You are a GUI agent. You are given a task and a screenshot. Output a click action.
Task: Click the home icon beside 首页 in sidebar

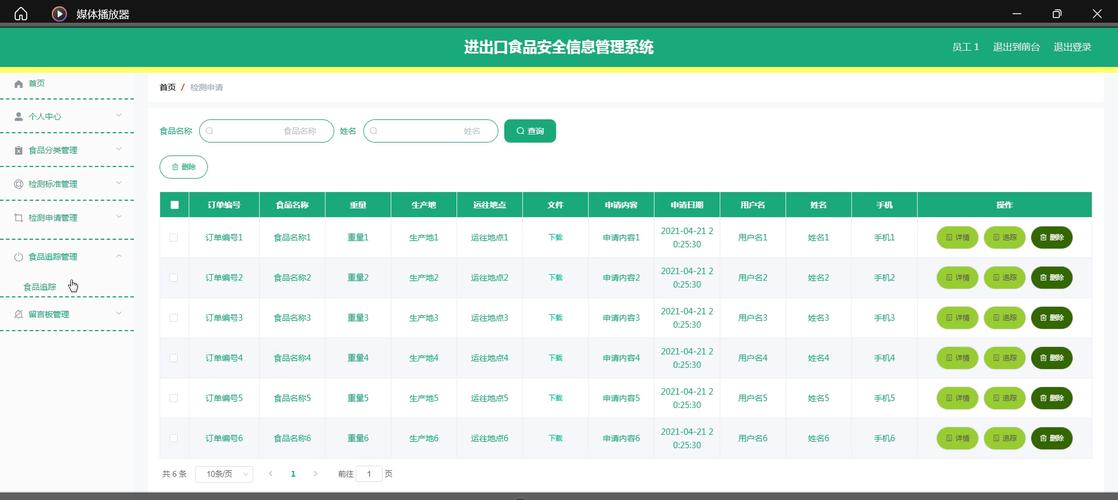(x=18, y=84)
